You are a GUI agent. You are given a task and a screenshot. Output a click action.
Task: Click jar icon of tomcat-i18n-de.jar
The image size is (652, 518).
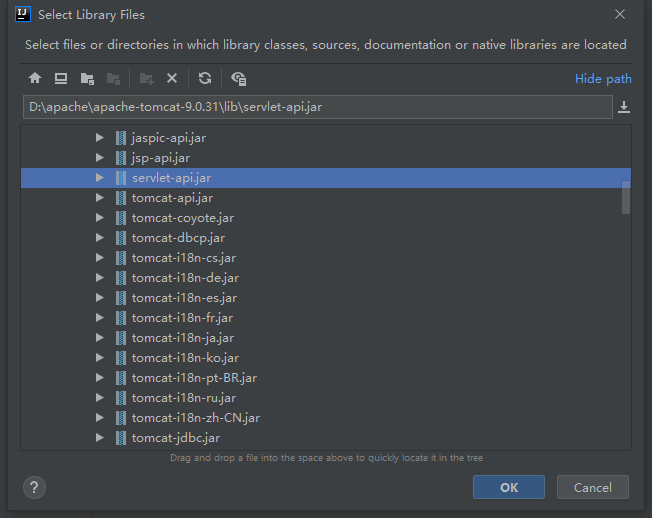(121, 277)
